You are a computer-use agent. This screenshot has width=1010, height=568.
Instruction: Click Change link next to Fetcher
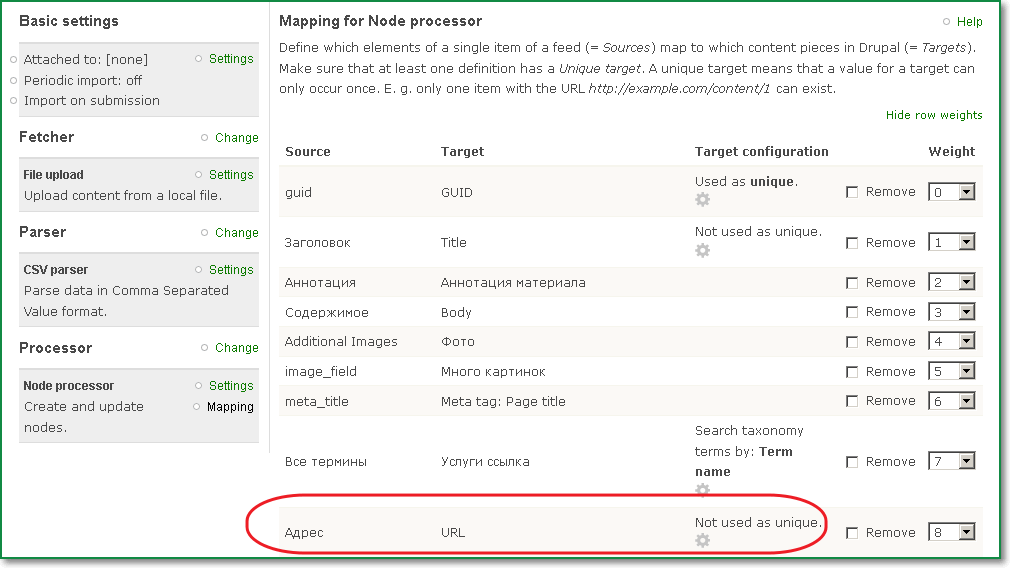pyautogui.click(x=236, y=138)
